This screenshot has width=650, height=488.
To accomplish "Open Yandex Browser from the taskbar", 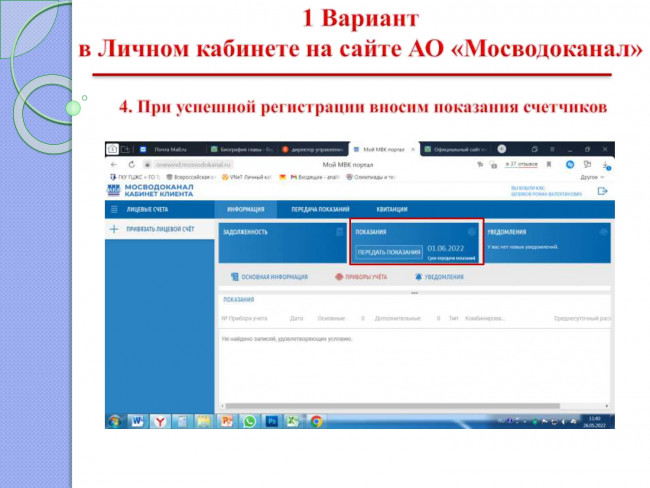I will tap(160, 421).
